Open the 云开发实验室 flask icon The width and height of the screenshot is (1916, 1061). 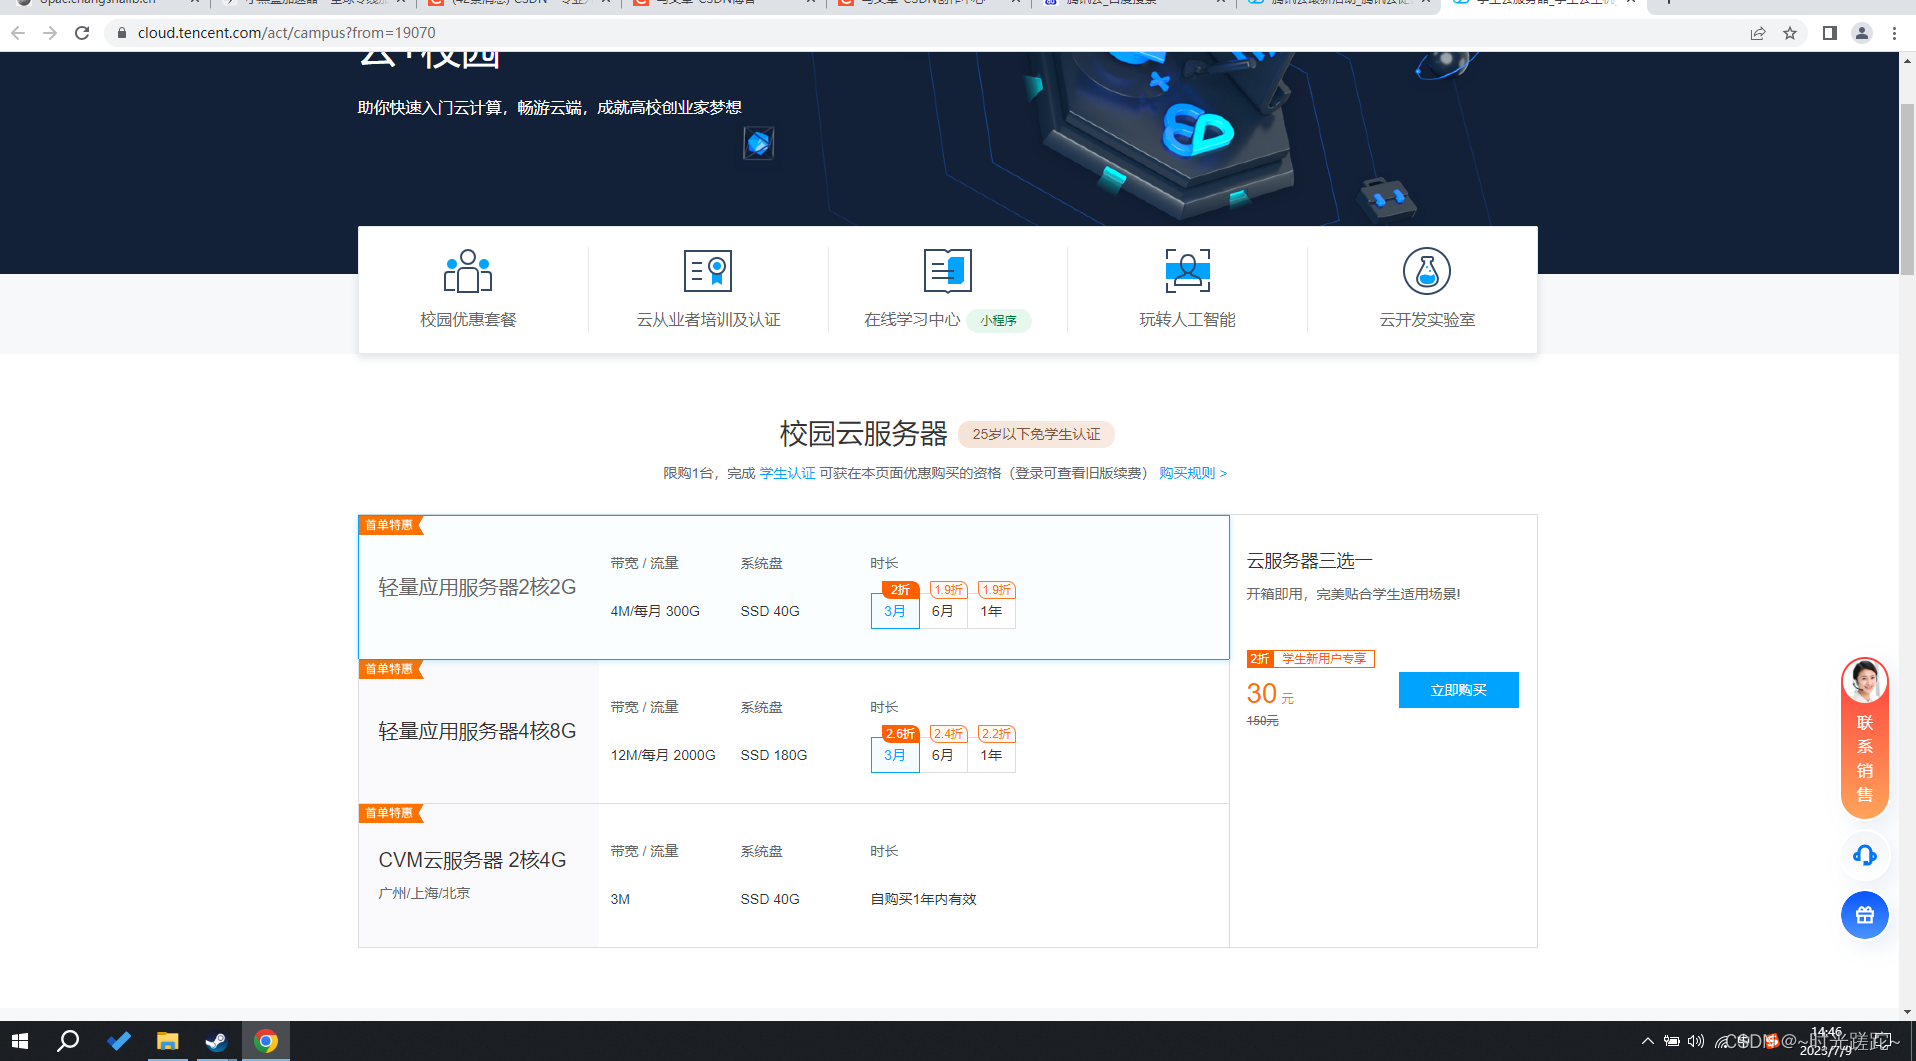pyautogui.click(x=1427, y=271)
